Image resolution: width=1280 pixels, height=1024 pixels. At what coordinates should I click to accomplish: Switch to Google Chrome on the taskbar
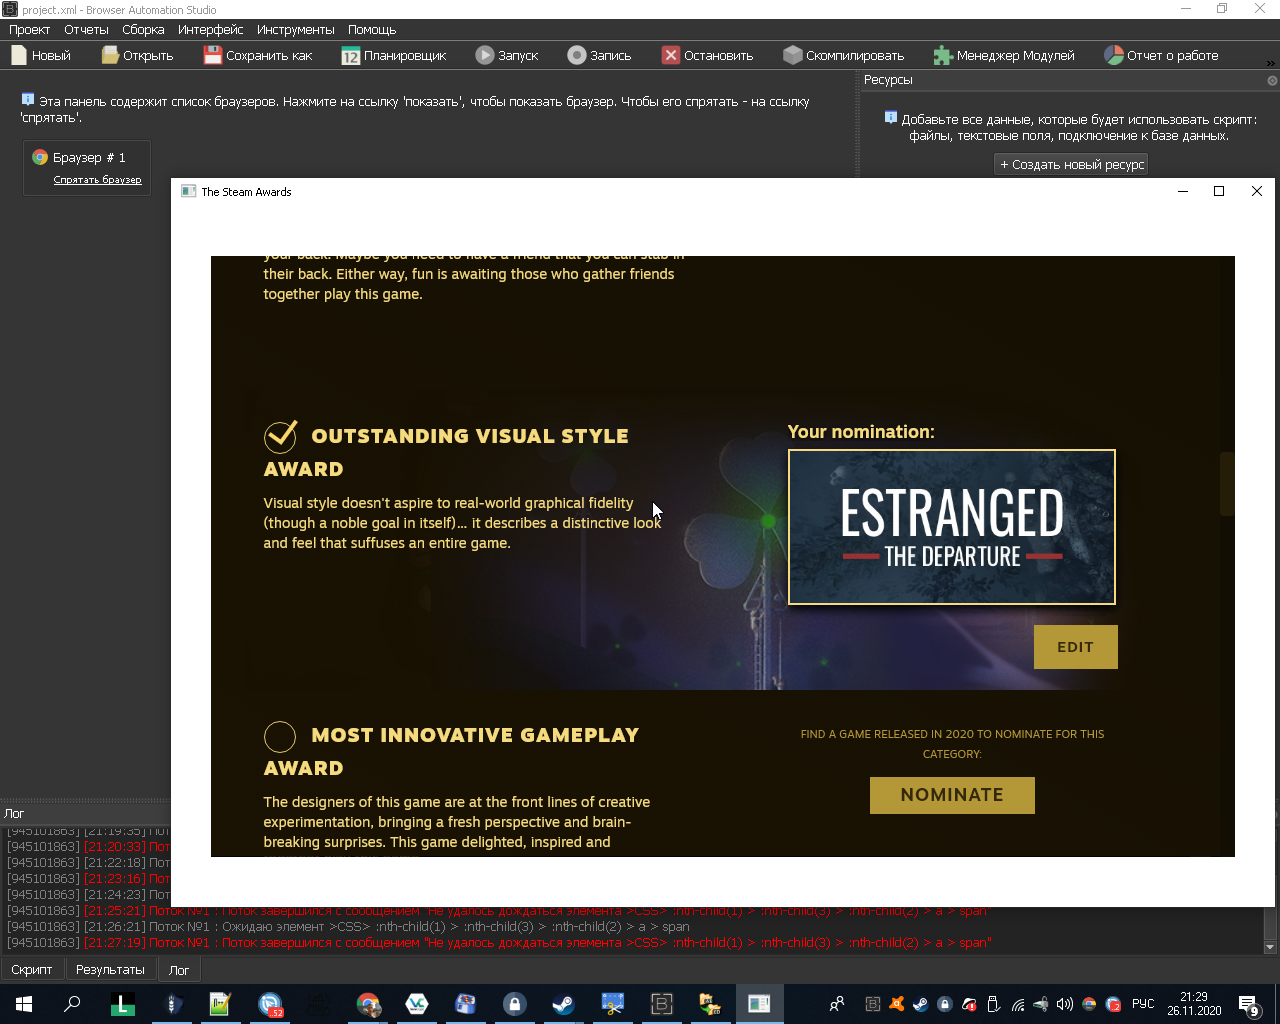368,1004
